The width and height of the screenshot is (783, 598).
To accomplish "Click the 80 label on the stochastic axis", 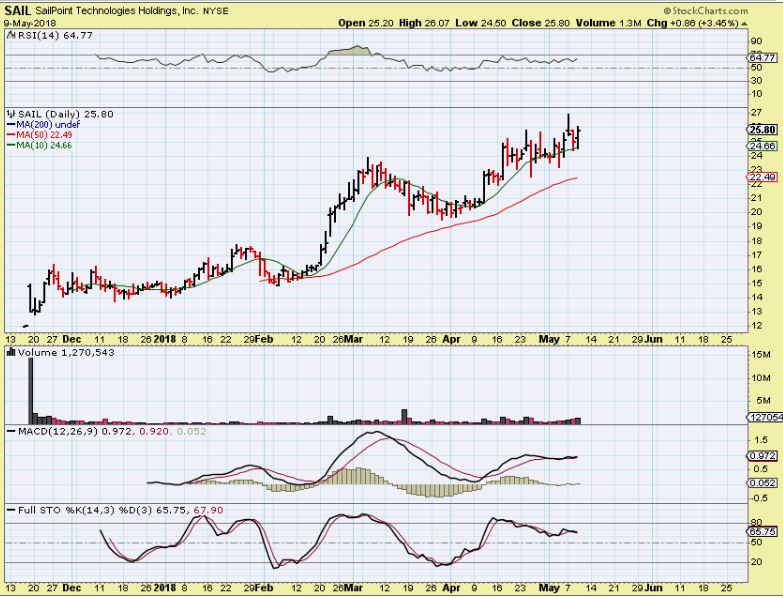I will coord(756,523).
